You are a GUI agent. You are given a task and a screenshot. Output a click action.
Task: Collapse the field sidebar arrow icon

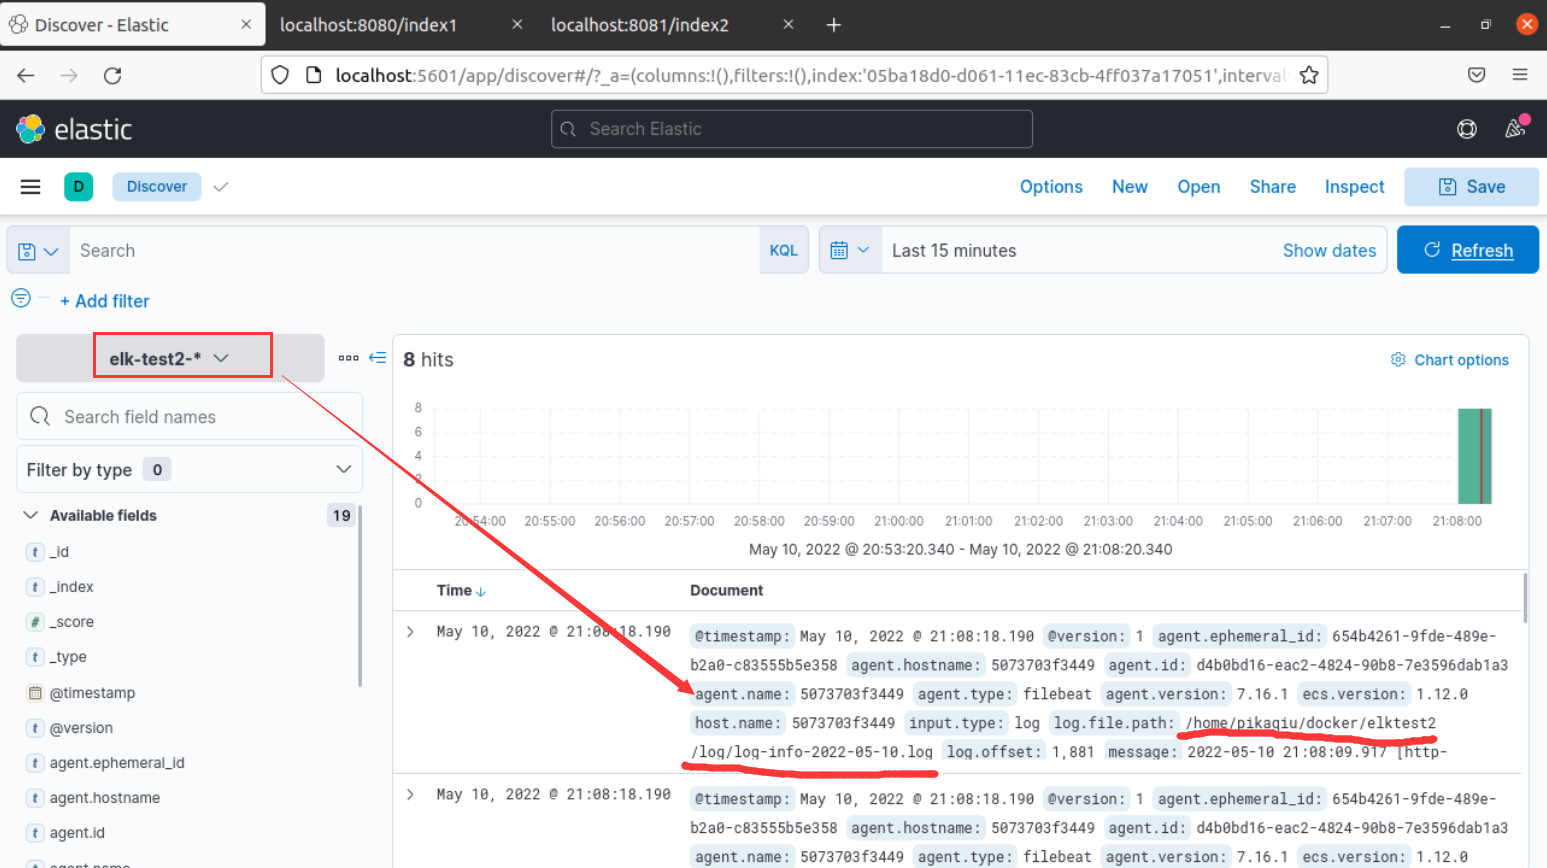click(378, 357)
